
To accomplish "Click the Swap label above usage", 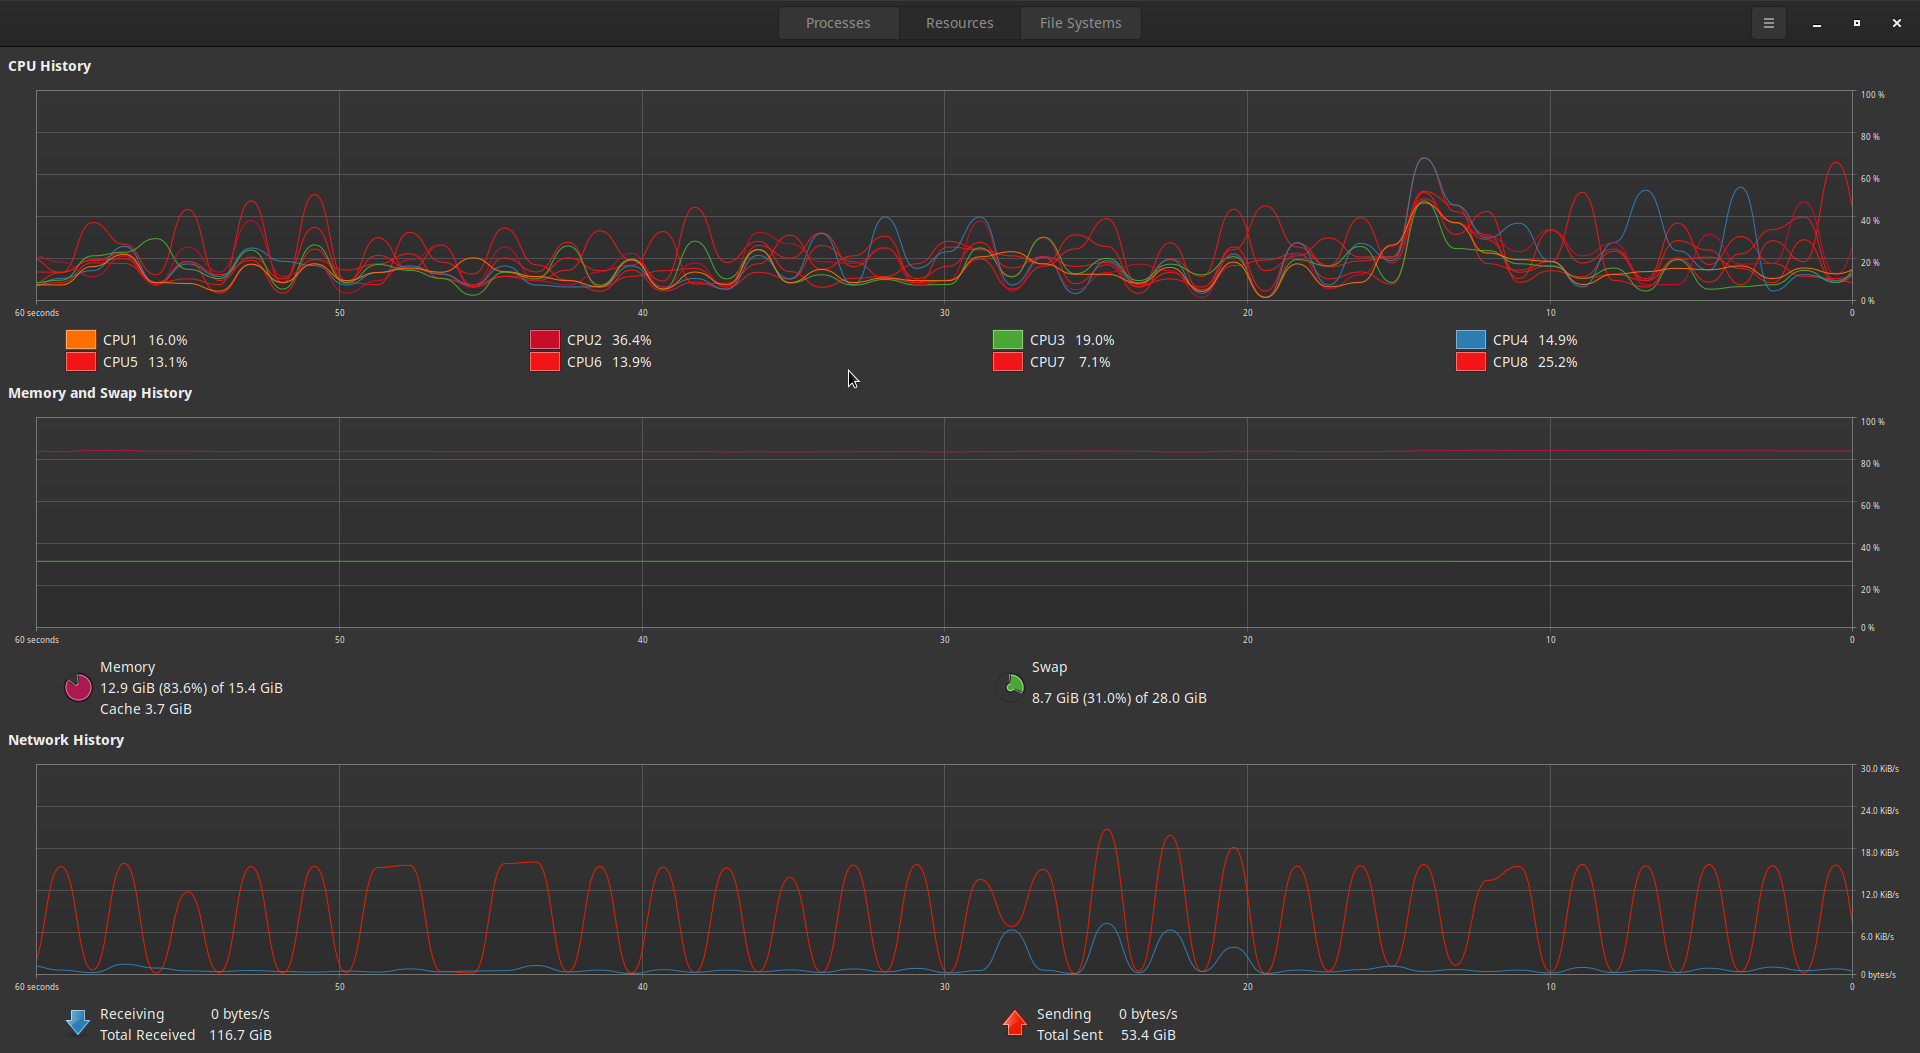I will click(1049, 667).
